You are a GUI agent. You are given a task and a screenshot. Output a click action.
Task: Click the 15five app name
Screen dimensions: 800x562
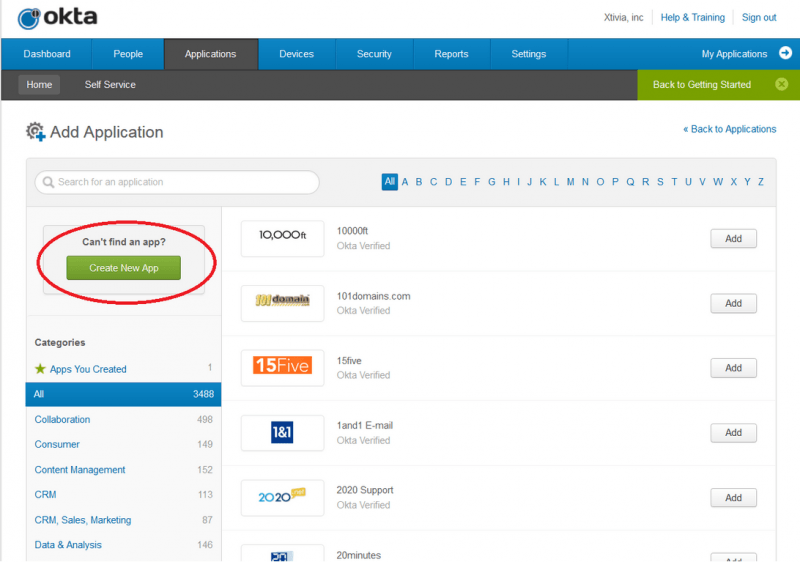click(x=349, y=361)
